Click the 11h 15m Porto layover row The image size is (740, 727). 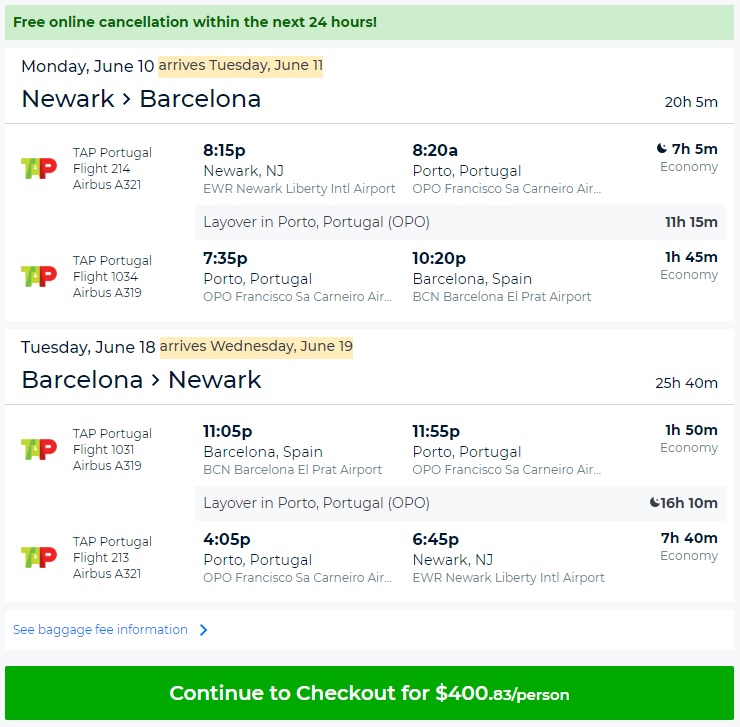[460, 222]
